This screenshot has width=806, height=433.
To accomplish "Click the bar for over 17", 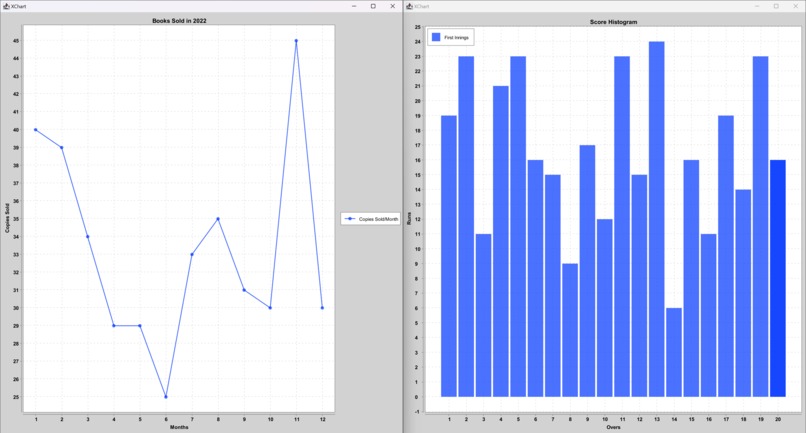I will pyautogui.click(x=726, y=256).
